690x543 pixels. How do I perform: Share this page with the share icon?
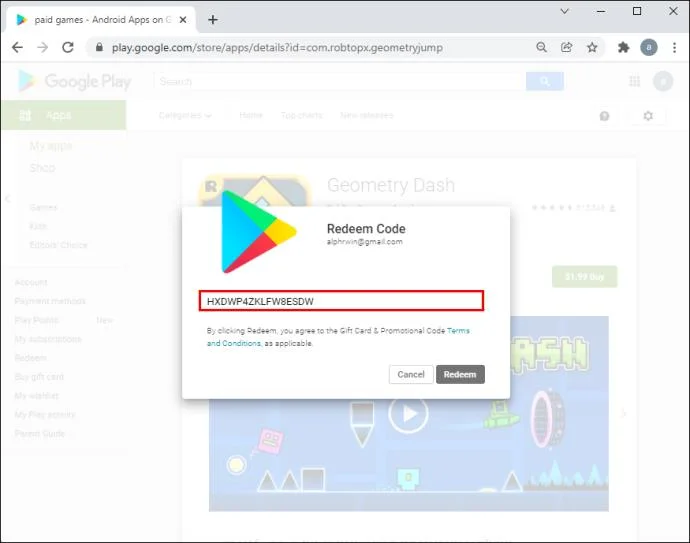click(x=566, y=47)
